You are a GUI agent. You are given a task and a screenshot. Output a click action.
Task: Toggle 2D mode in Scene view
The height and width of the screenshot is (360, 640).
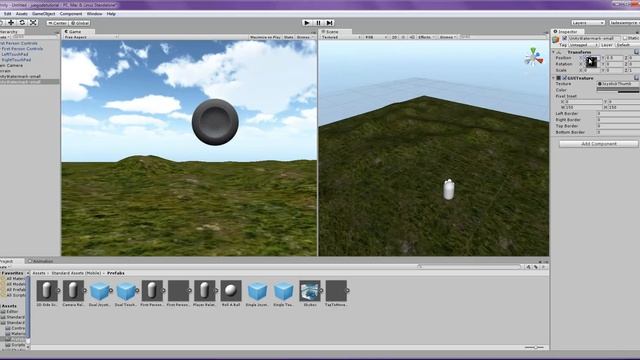click(394, 37)
